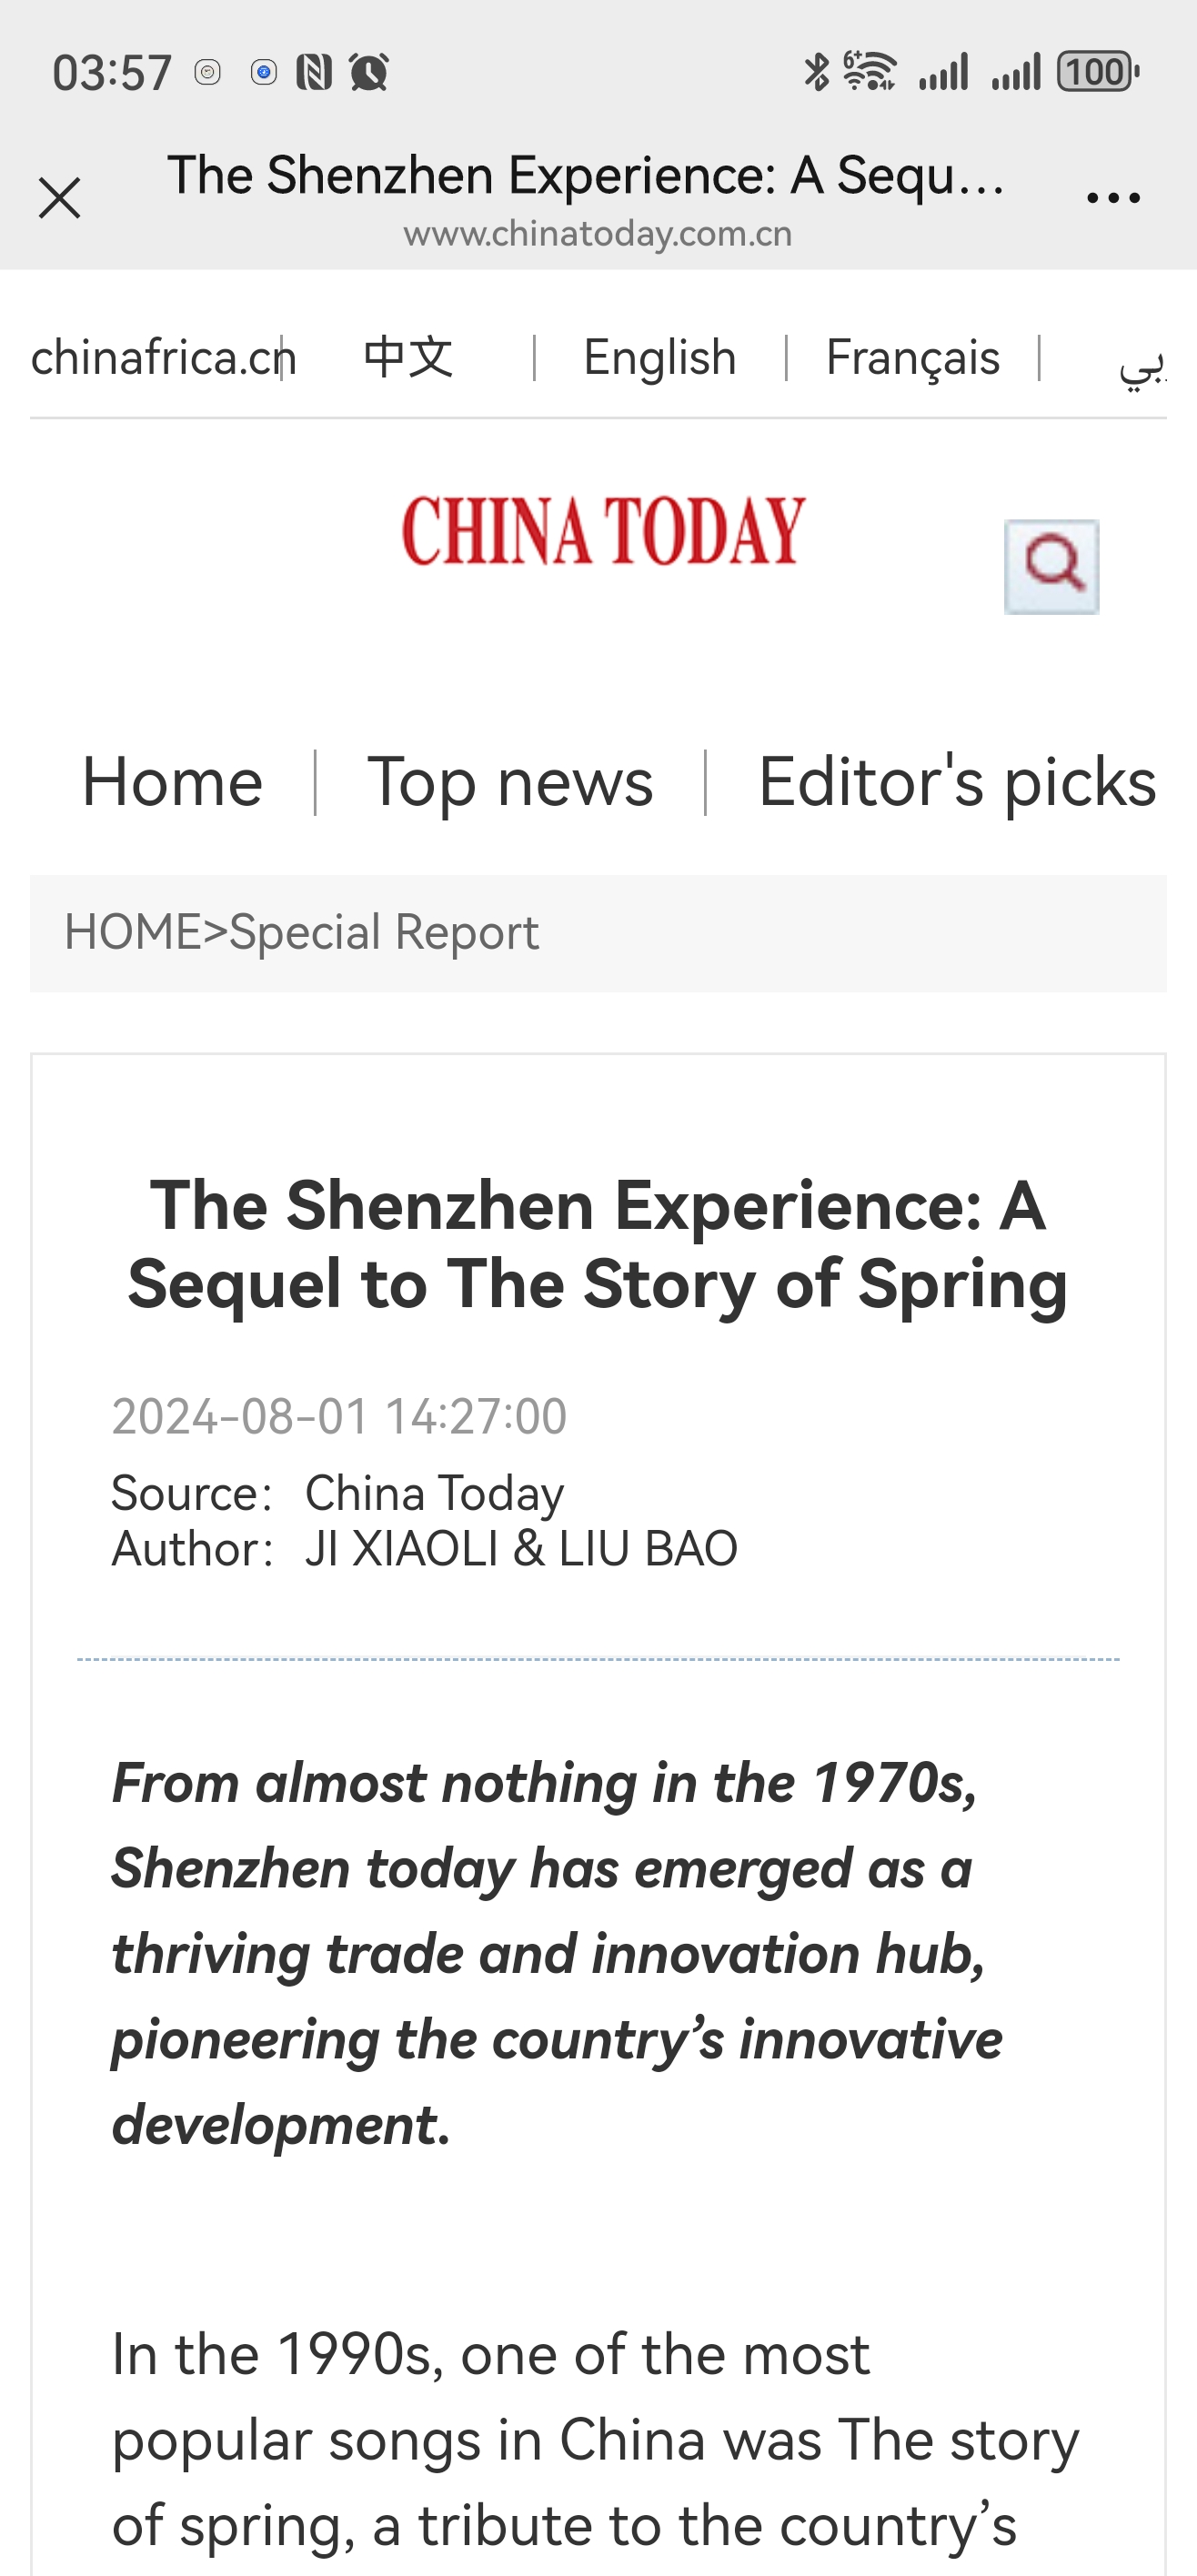Image resolution: width=1197 pixels, height=2576 pixels.
Task: Click HOME in the breadcrumb
Action: pyautogui.click(x=133, y=932)
